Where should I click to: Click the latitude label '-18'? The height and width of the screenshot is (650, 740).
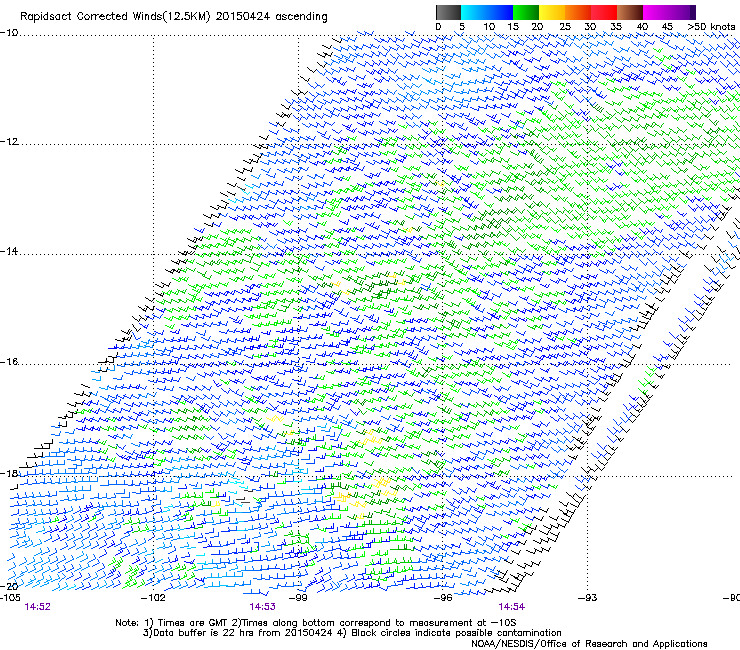(x=9, y=473)
